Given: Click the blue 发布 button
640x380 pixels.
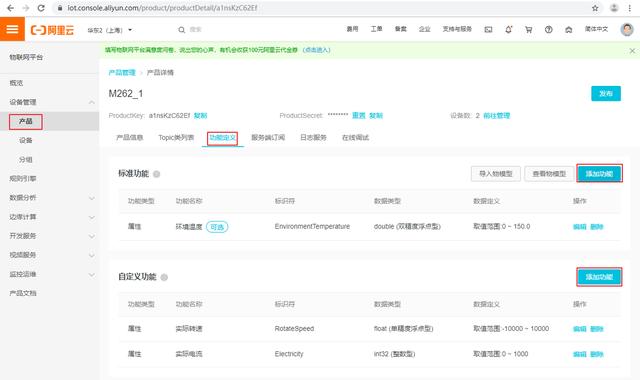Looking at the screenshot, I should tap(606, 93).
